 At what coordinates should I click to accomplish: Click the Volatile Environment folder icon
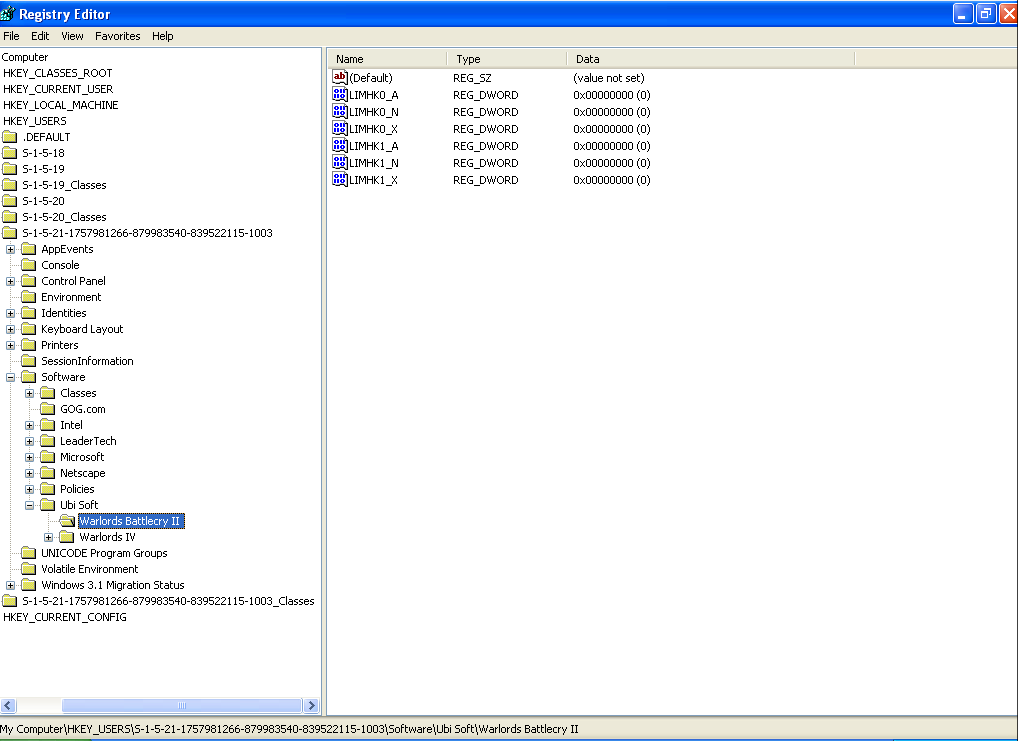29,570
